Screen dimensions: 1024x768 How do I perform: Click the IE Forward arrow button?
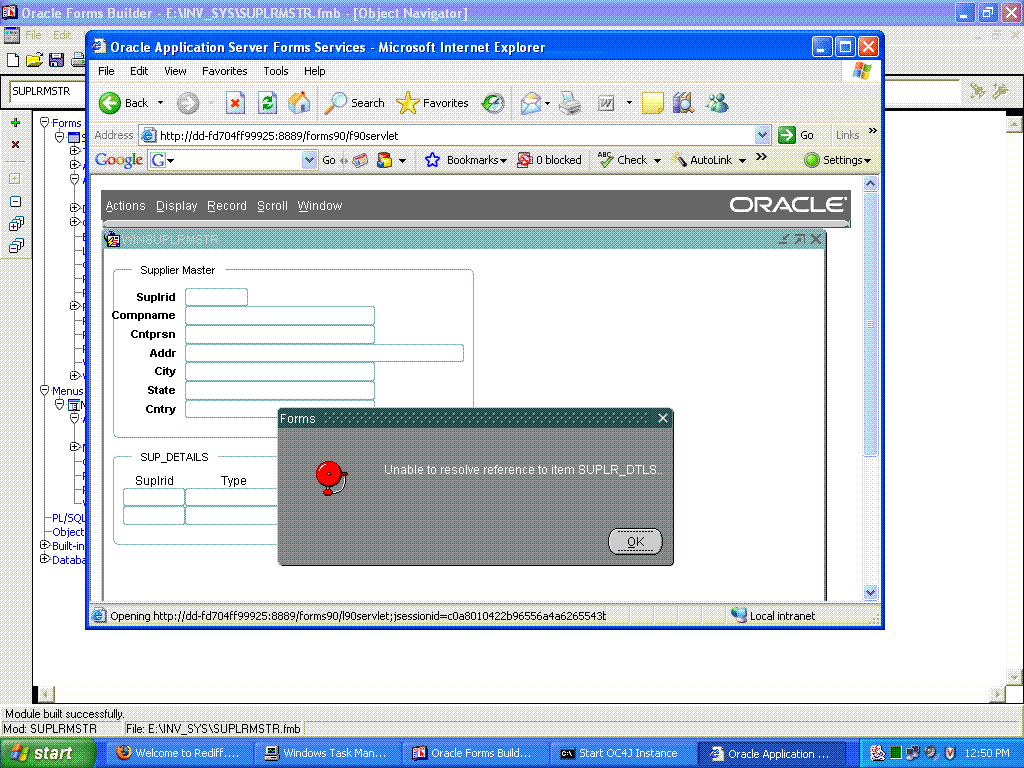188,103
